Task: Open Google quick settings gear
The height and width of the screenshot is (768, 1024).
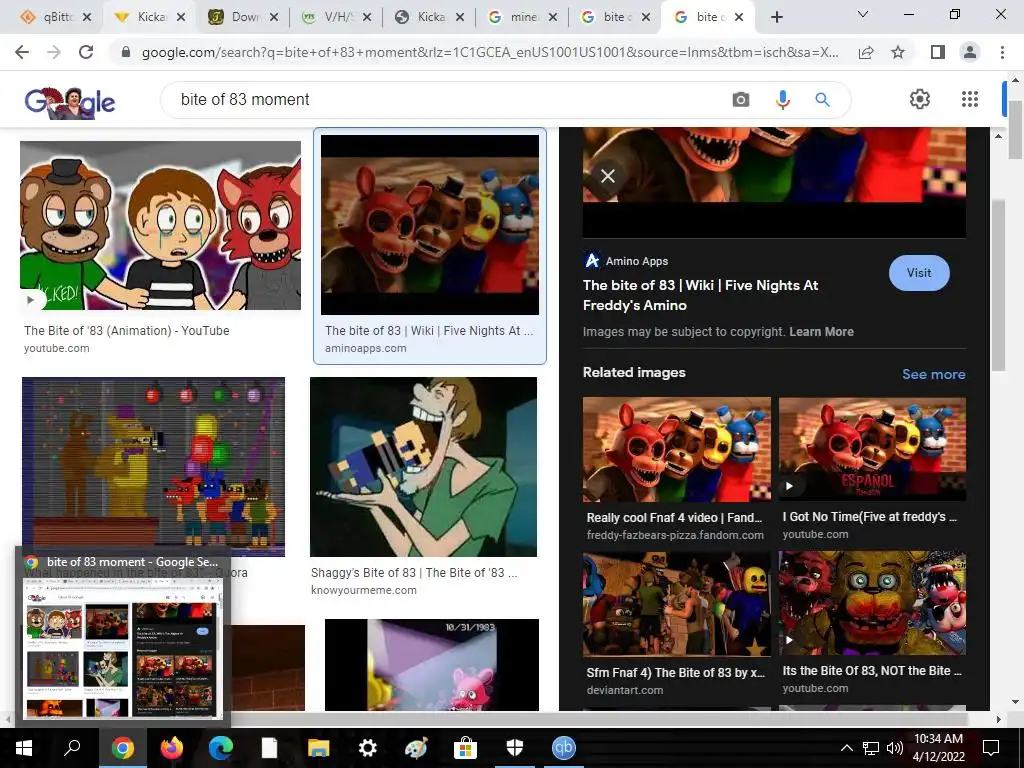Action: pyautogui.click(x=920, y=99)
